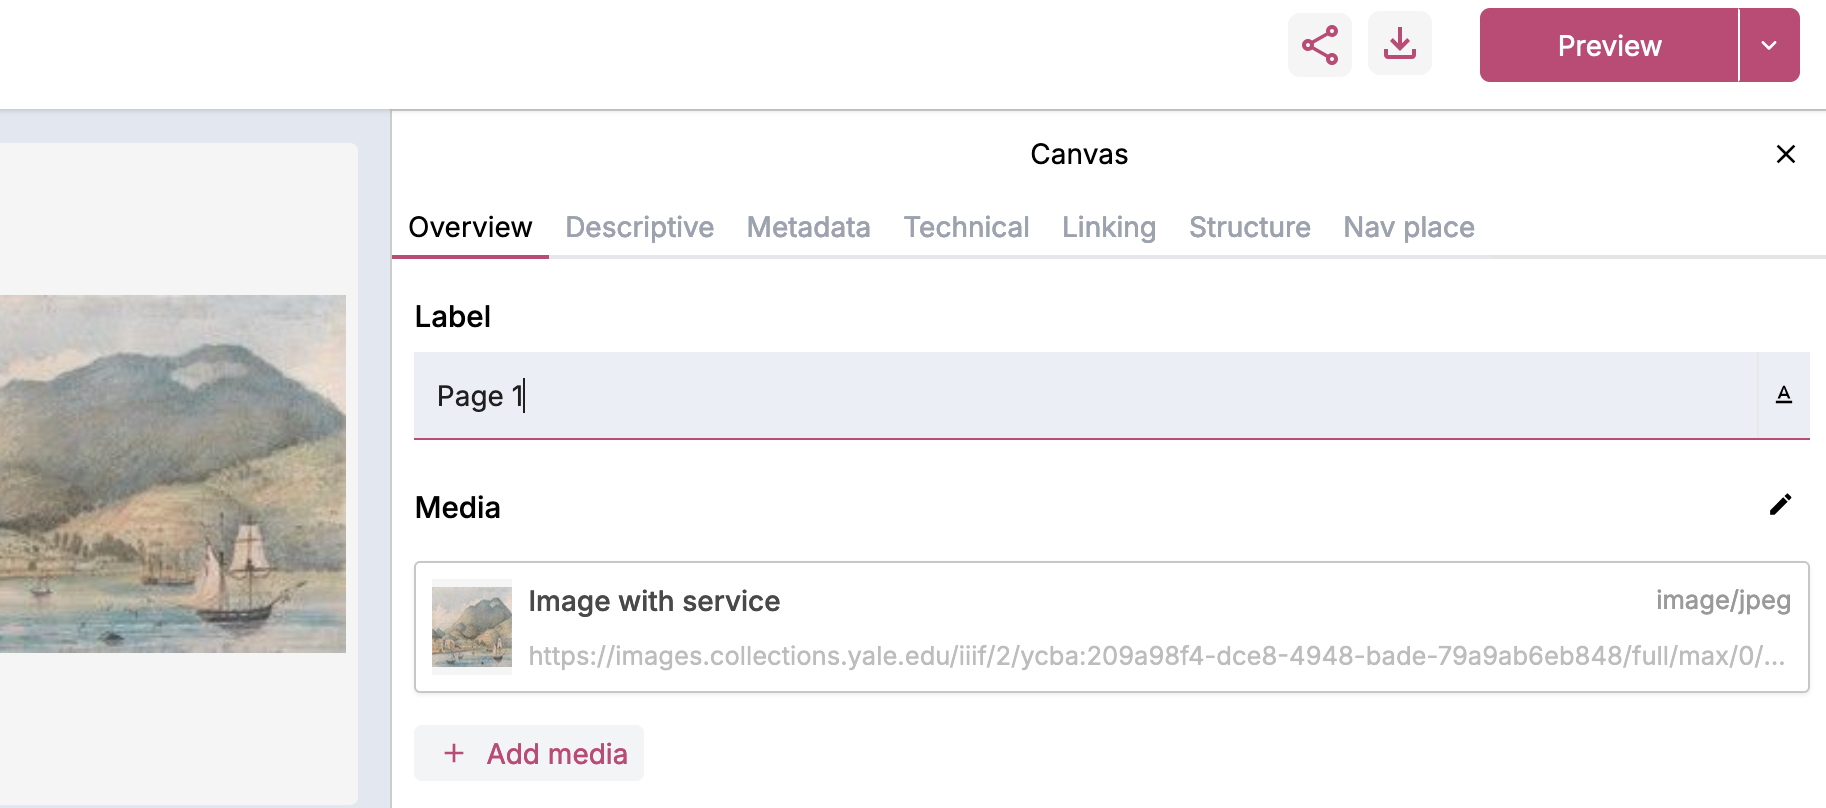Close the Canvas panel
Image resolution: width=1826 pixels, height=808 pixels.
pyautogui.click(x=1785, y=154)
